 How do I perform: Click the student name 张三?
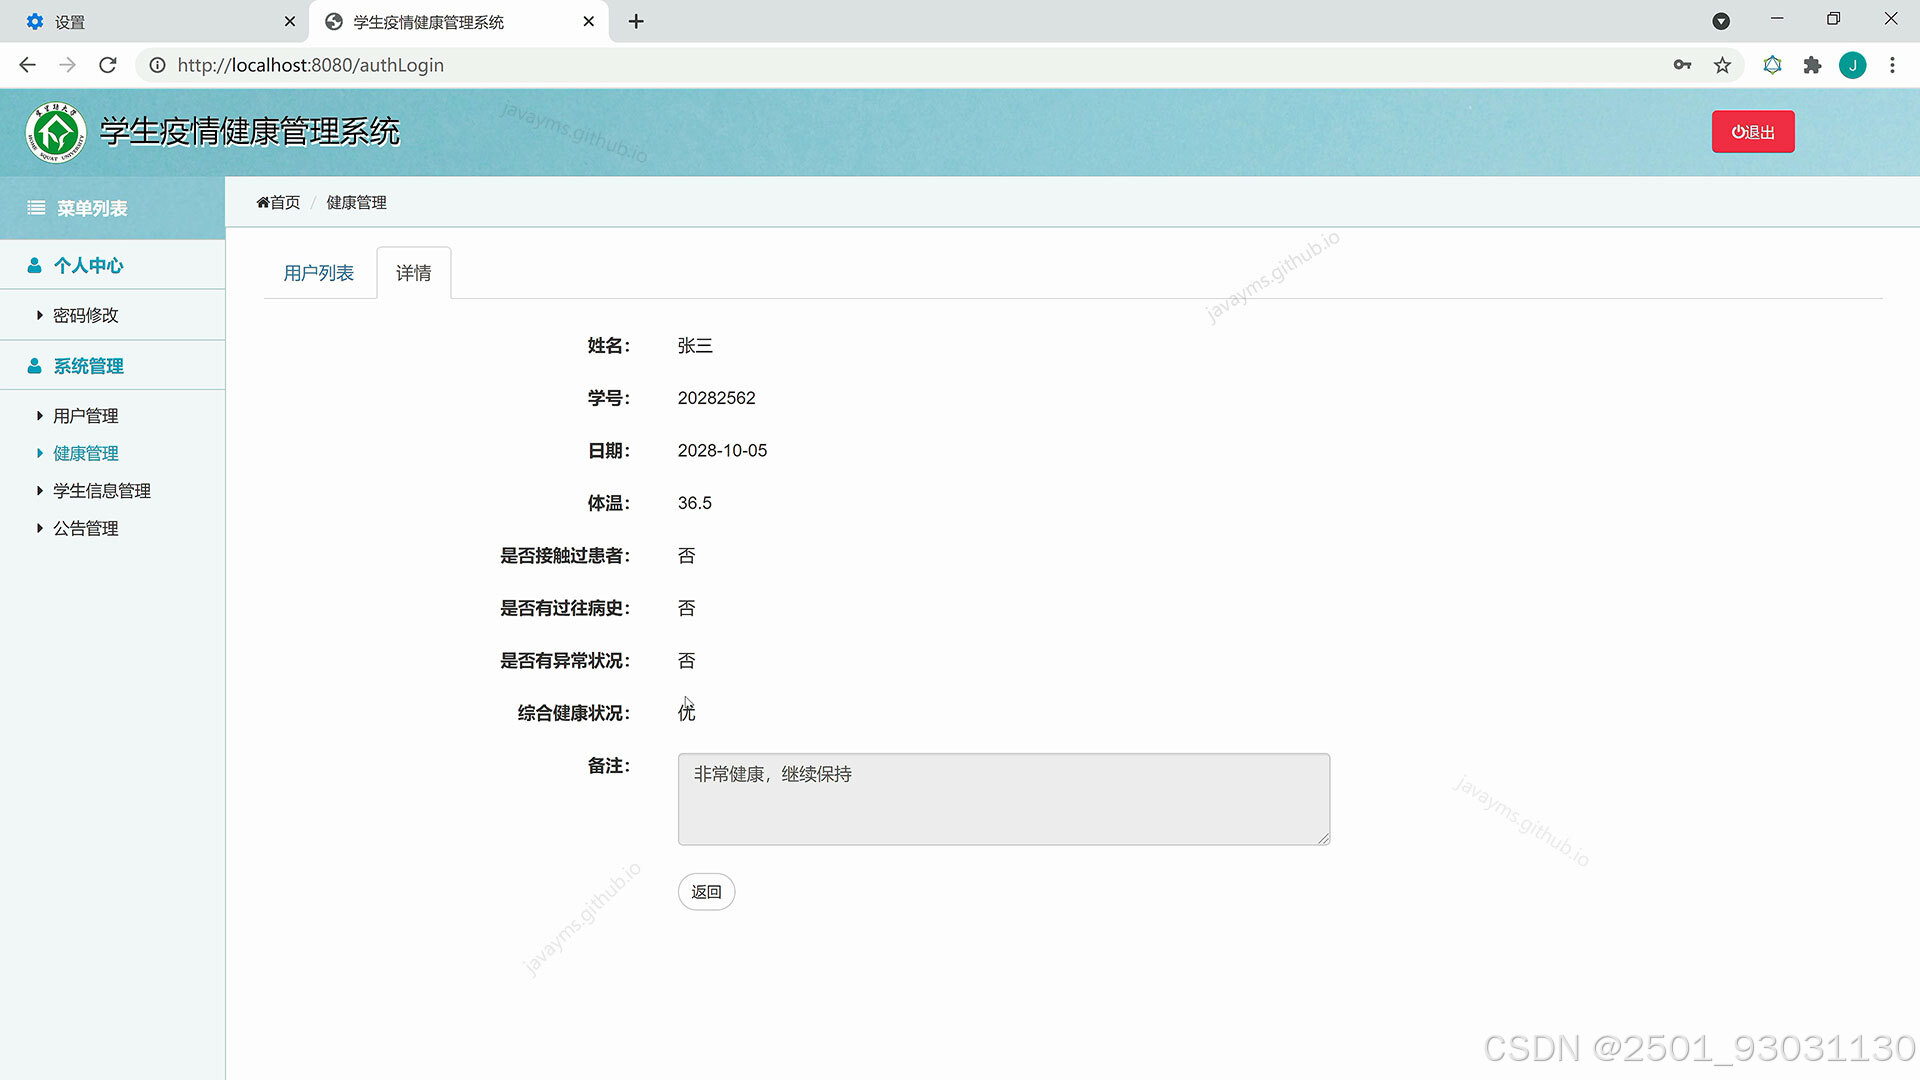(695, 346)
